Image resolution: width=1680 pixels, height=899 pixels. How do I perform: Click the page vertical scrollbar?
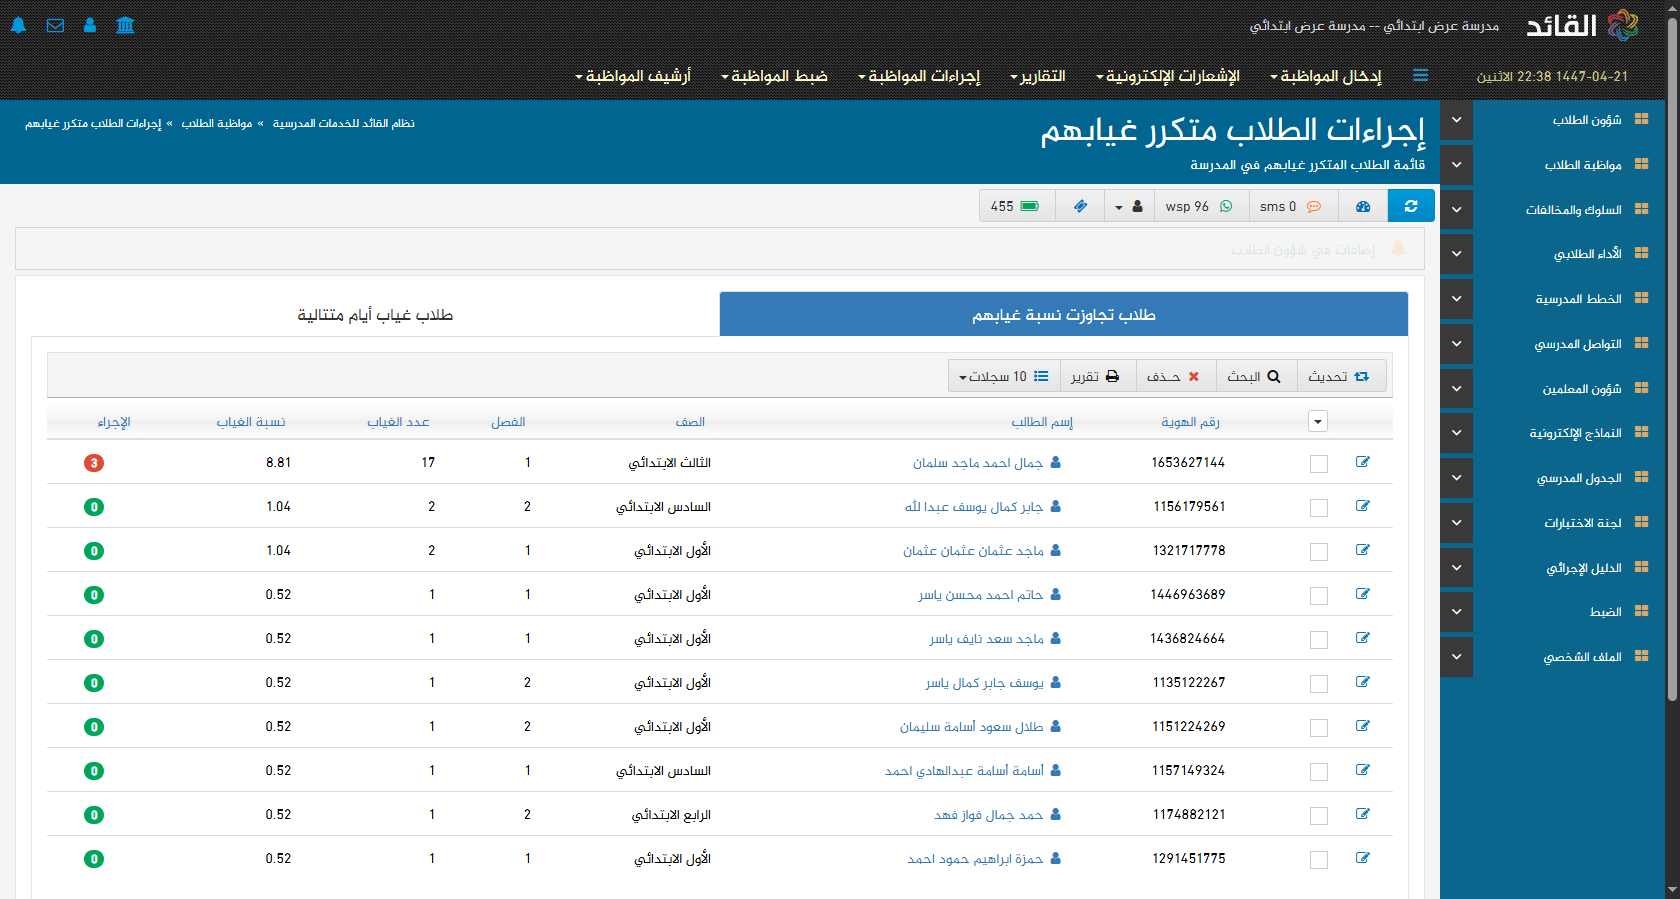point(1672,400)
